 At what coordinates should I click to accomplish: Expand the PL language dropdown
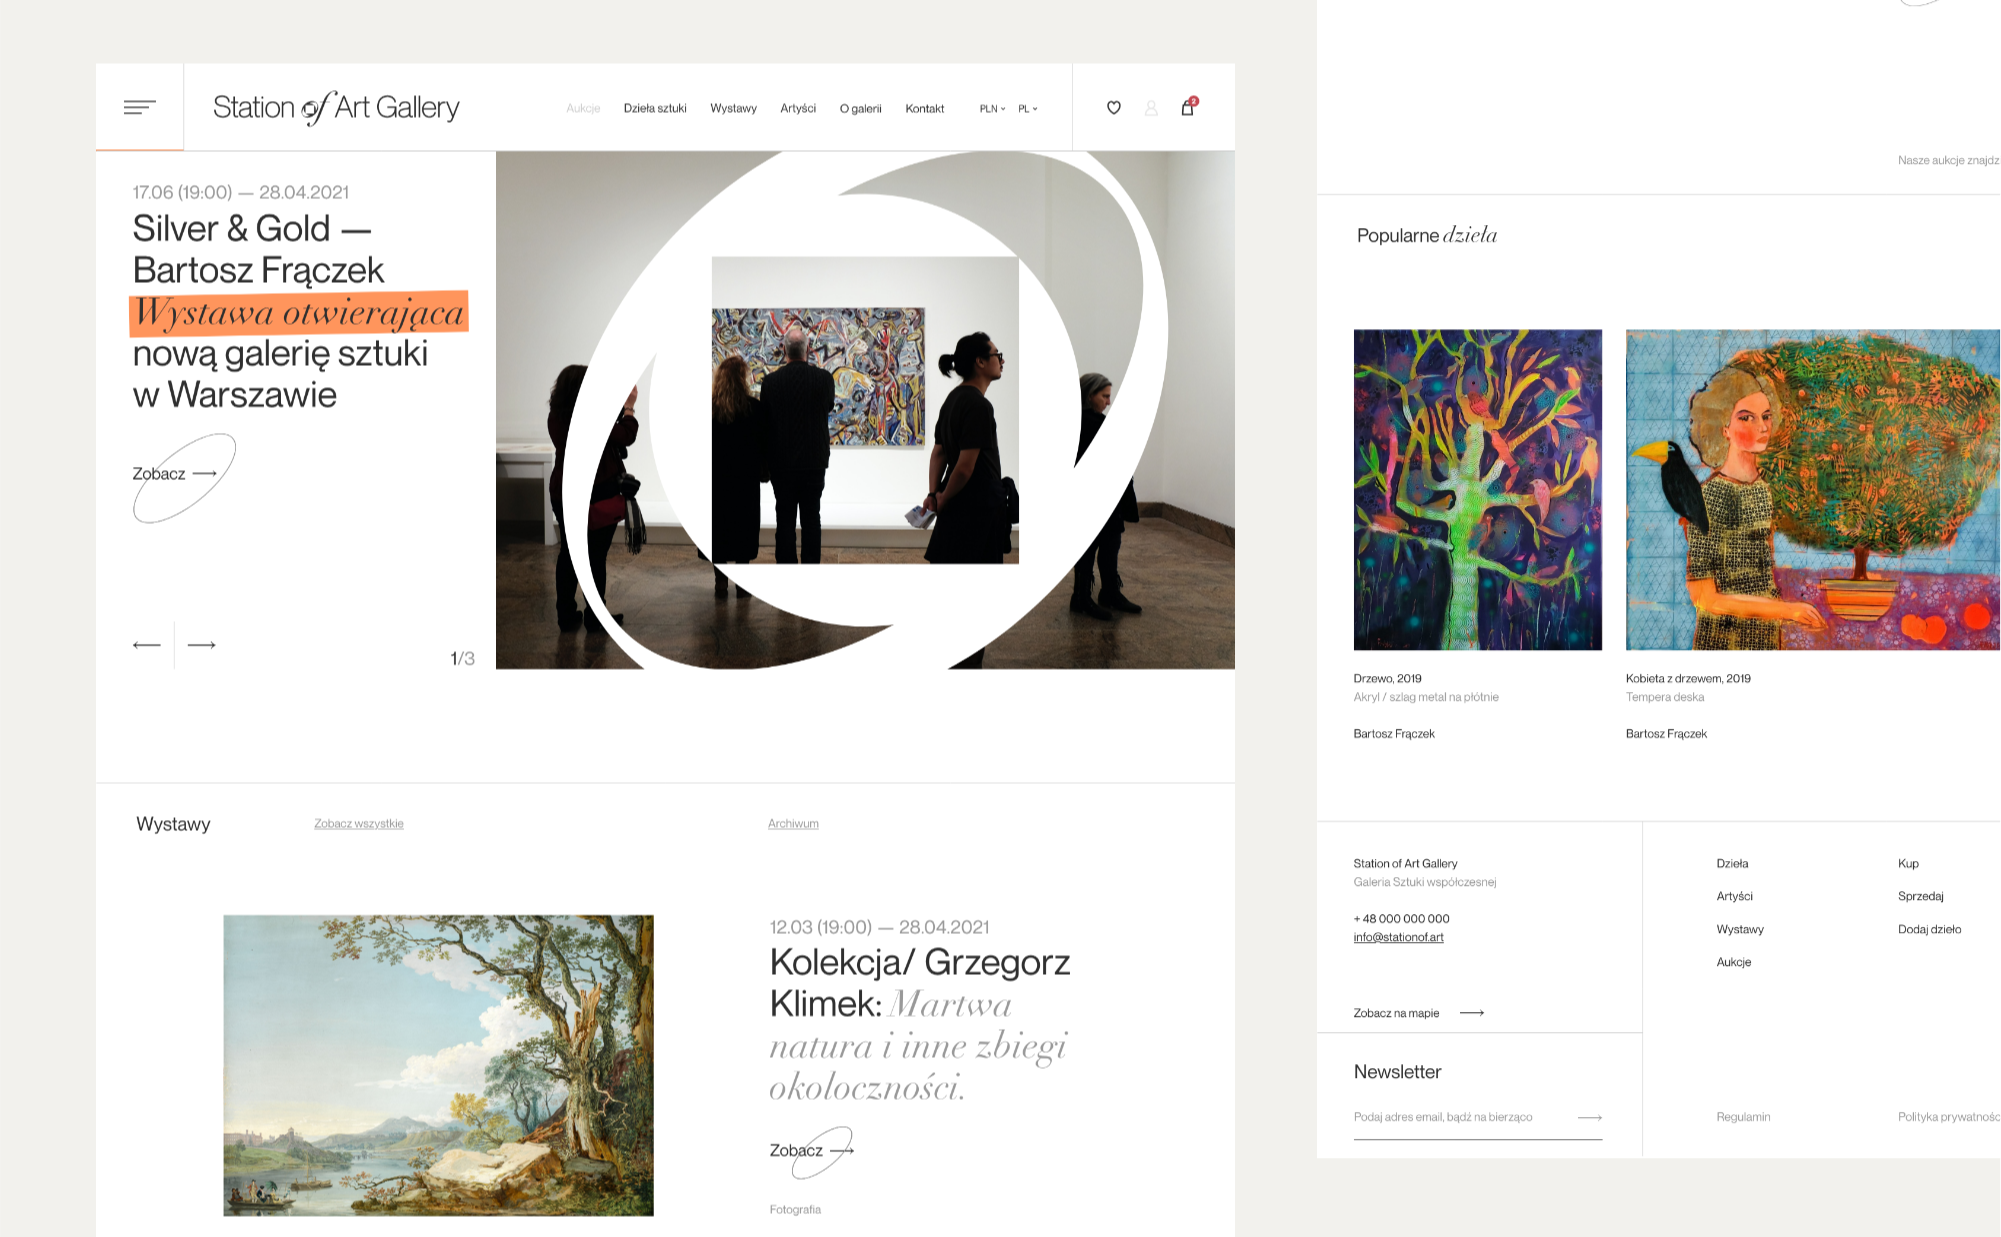click(1028, 109)
